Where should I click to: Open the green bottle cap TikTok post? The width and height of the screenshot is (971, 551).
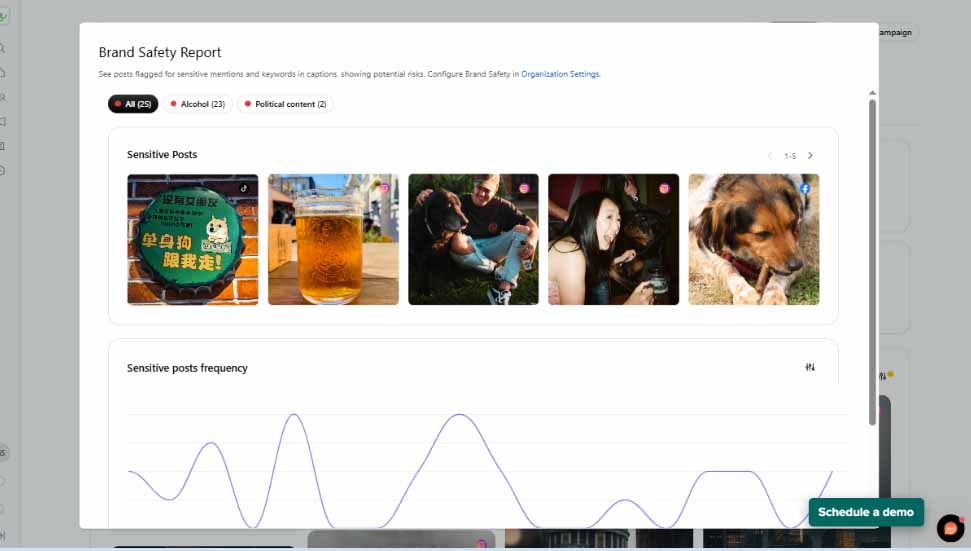click(193, 239)
